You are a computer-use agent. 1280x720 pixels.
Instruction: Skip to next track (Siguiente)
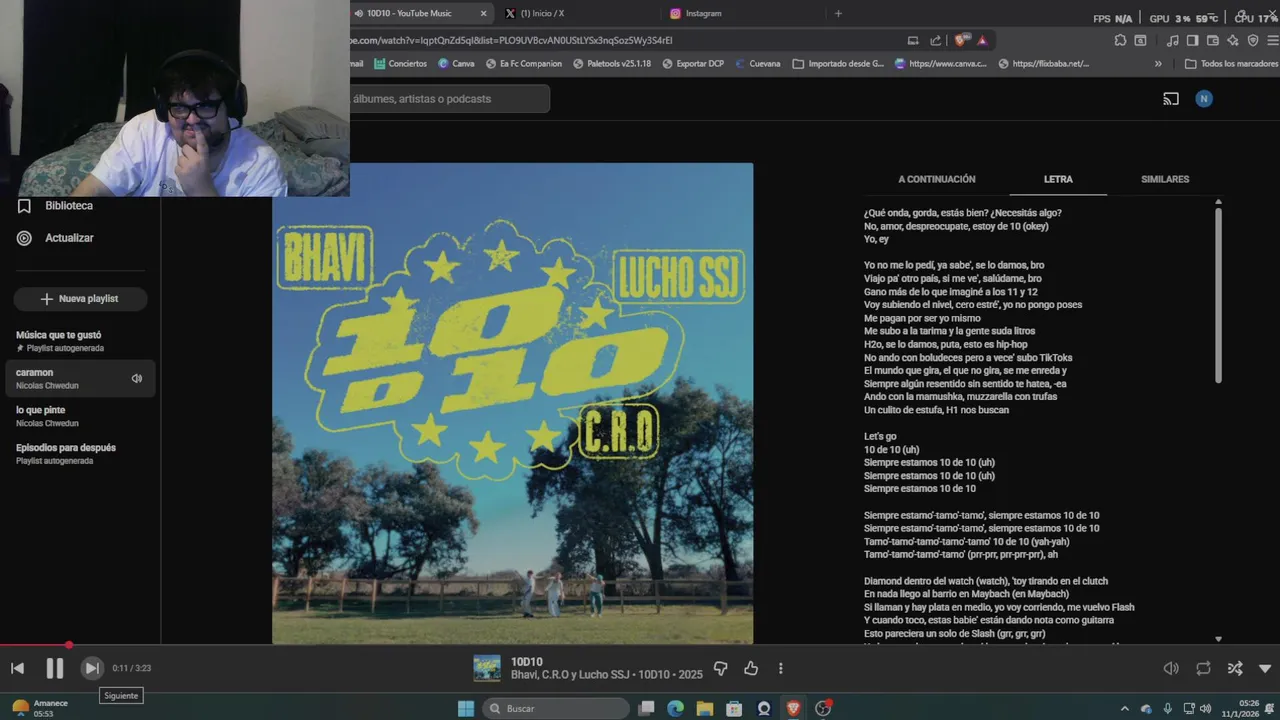tap(91, 668)
